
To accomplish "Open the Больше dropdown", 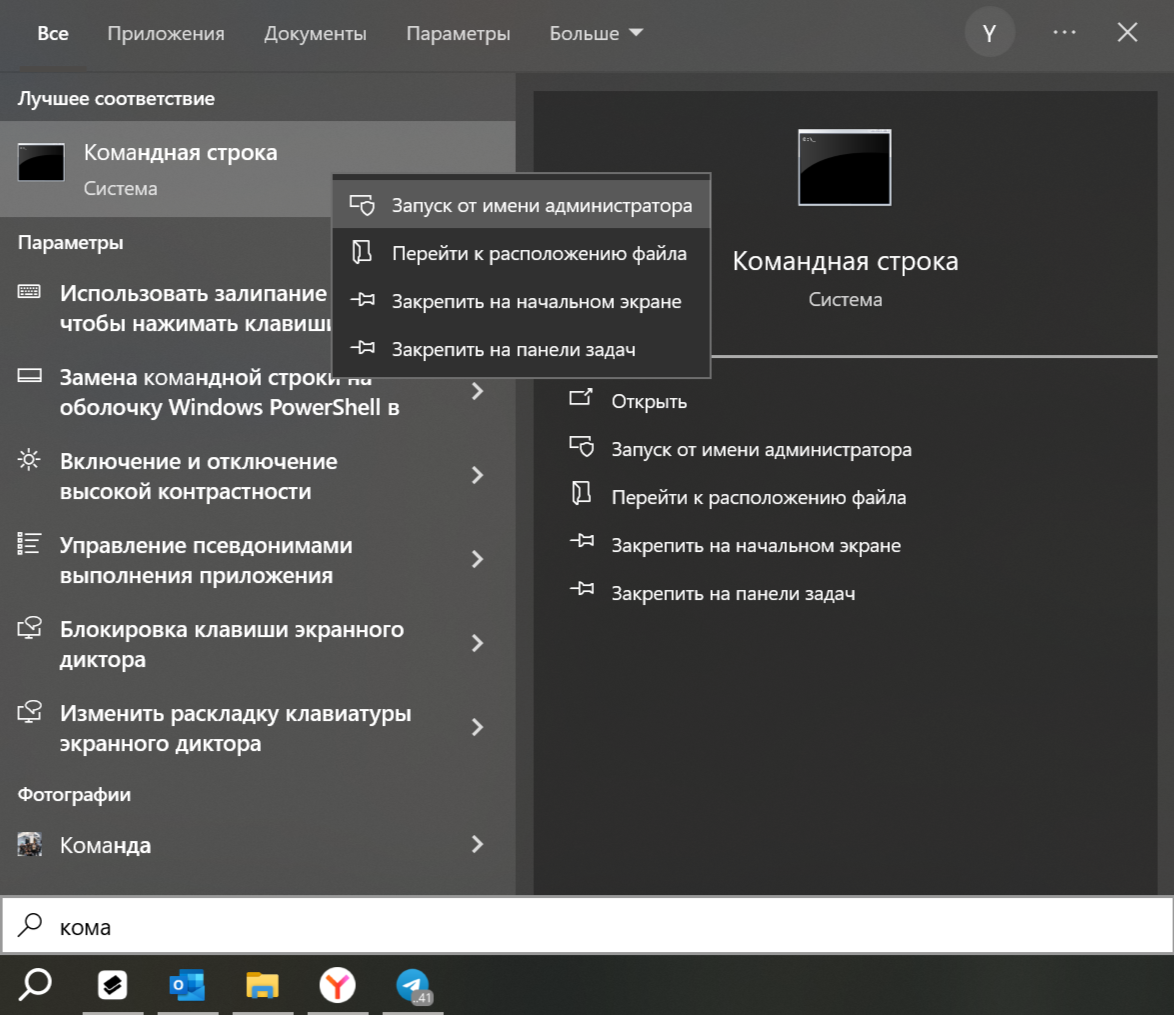I will pyautogui.click(x=596, y=32).
